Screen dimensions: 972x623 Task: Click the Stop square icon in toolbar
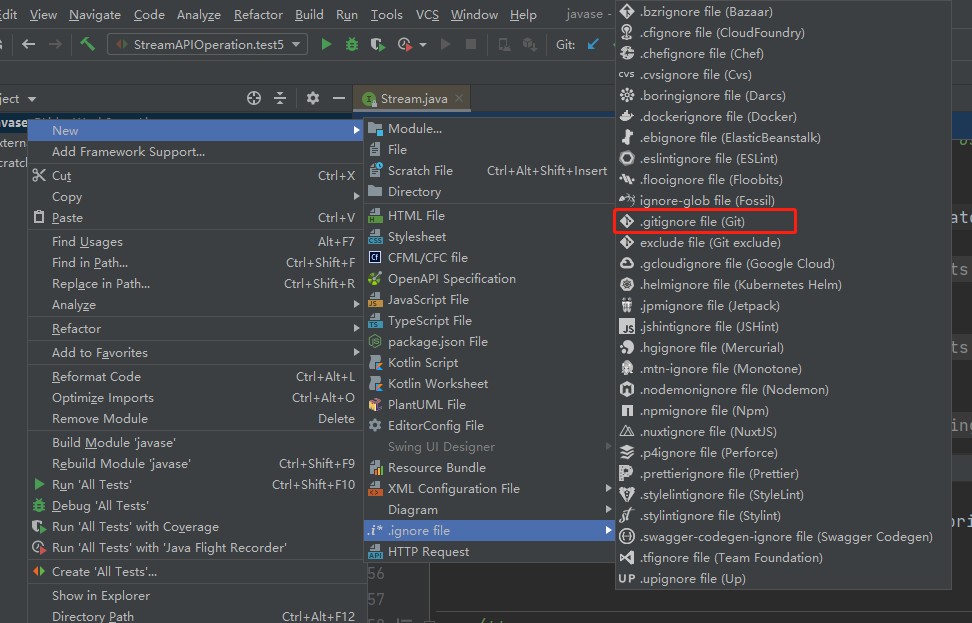click(471, 44)
